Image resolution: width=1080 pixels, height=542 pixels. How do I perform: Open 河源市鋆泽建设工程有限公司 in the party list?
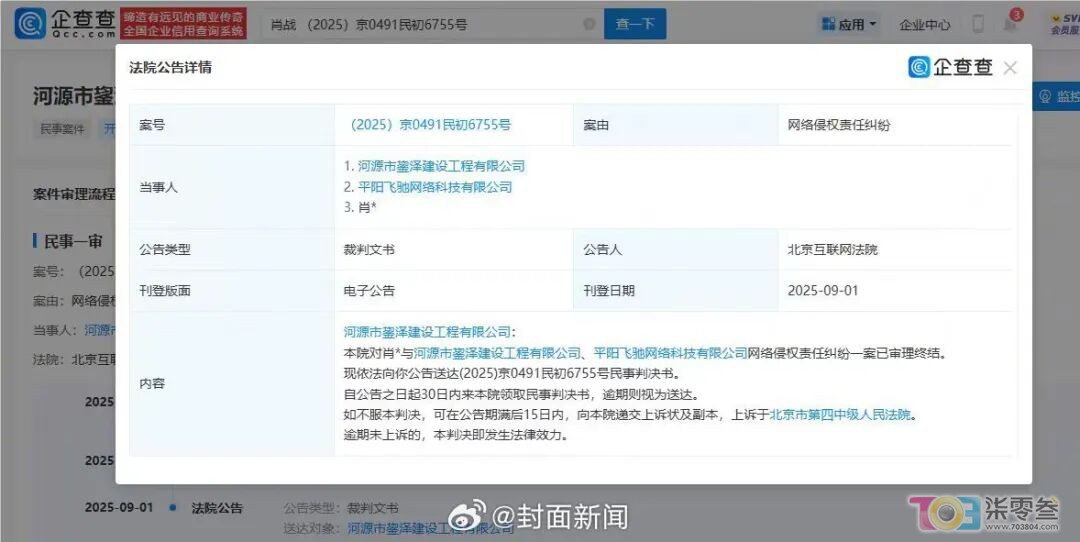[x=441, y=166]
